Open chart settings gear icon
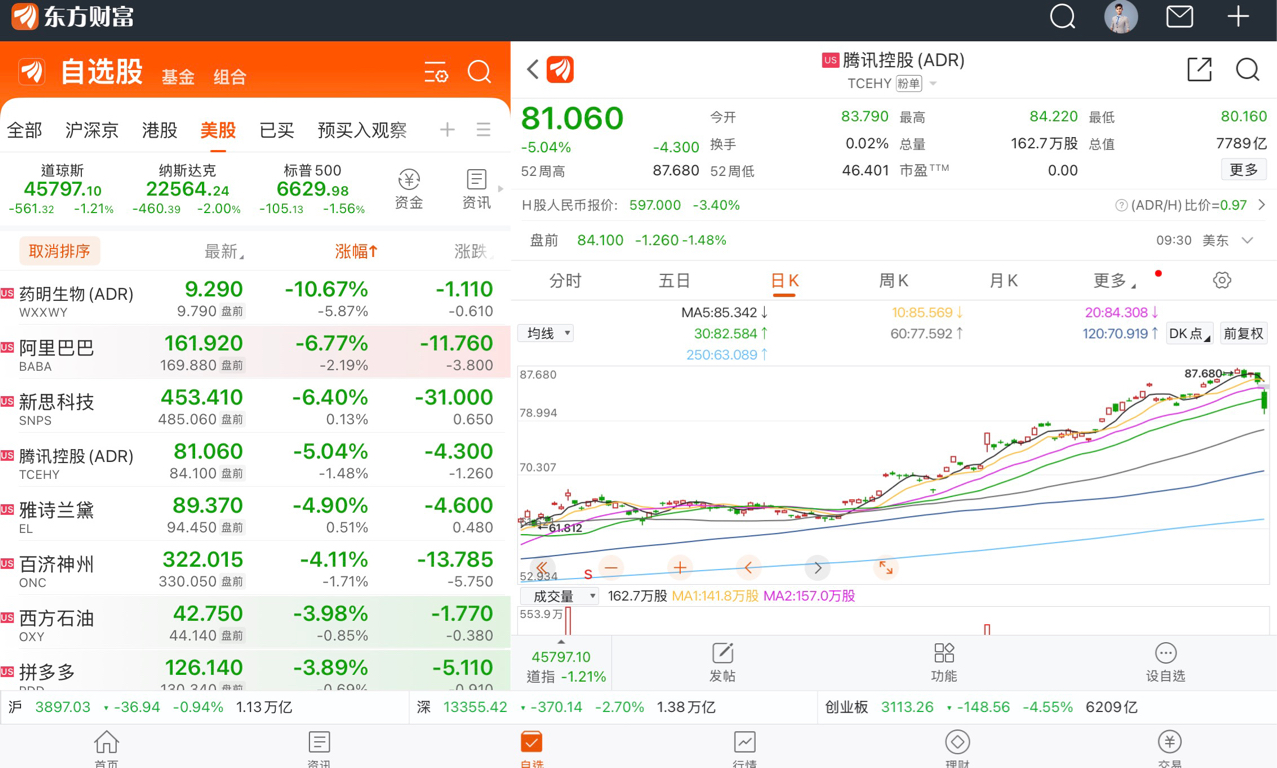 point(1222,281)
